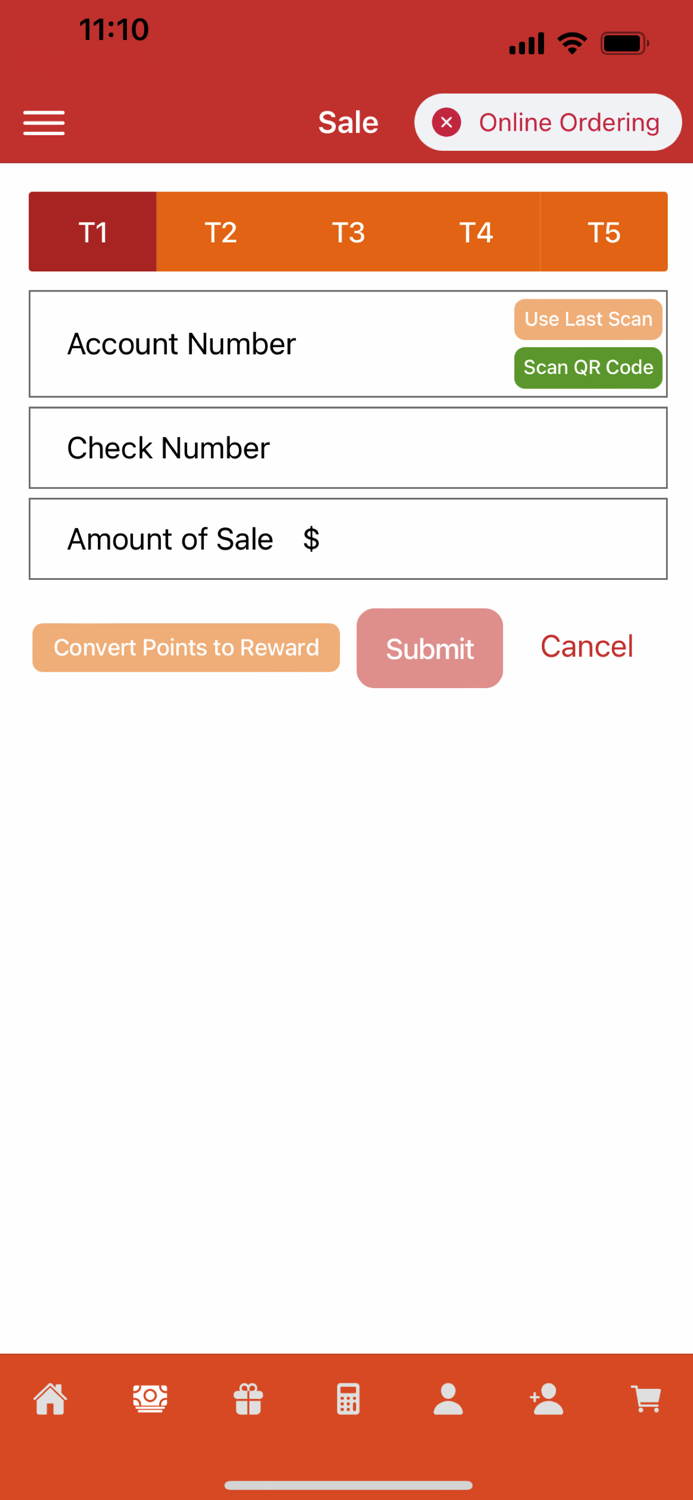Open Scan QR Code
693x1500 pixels.
(587, 367)
